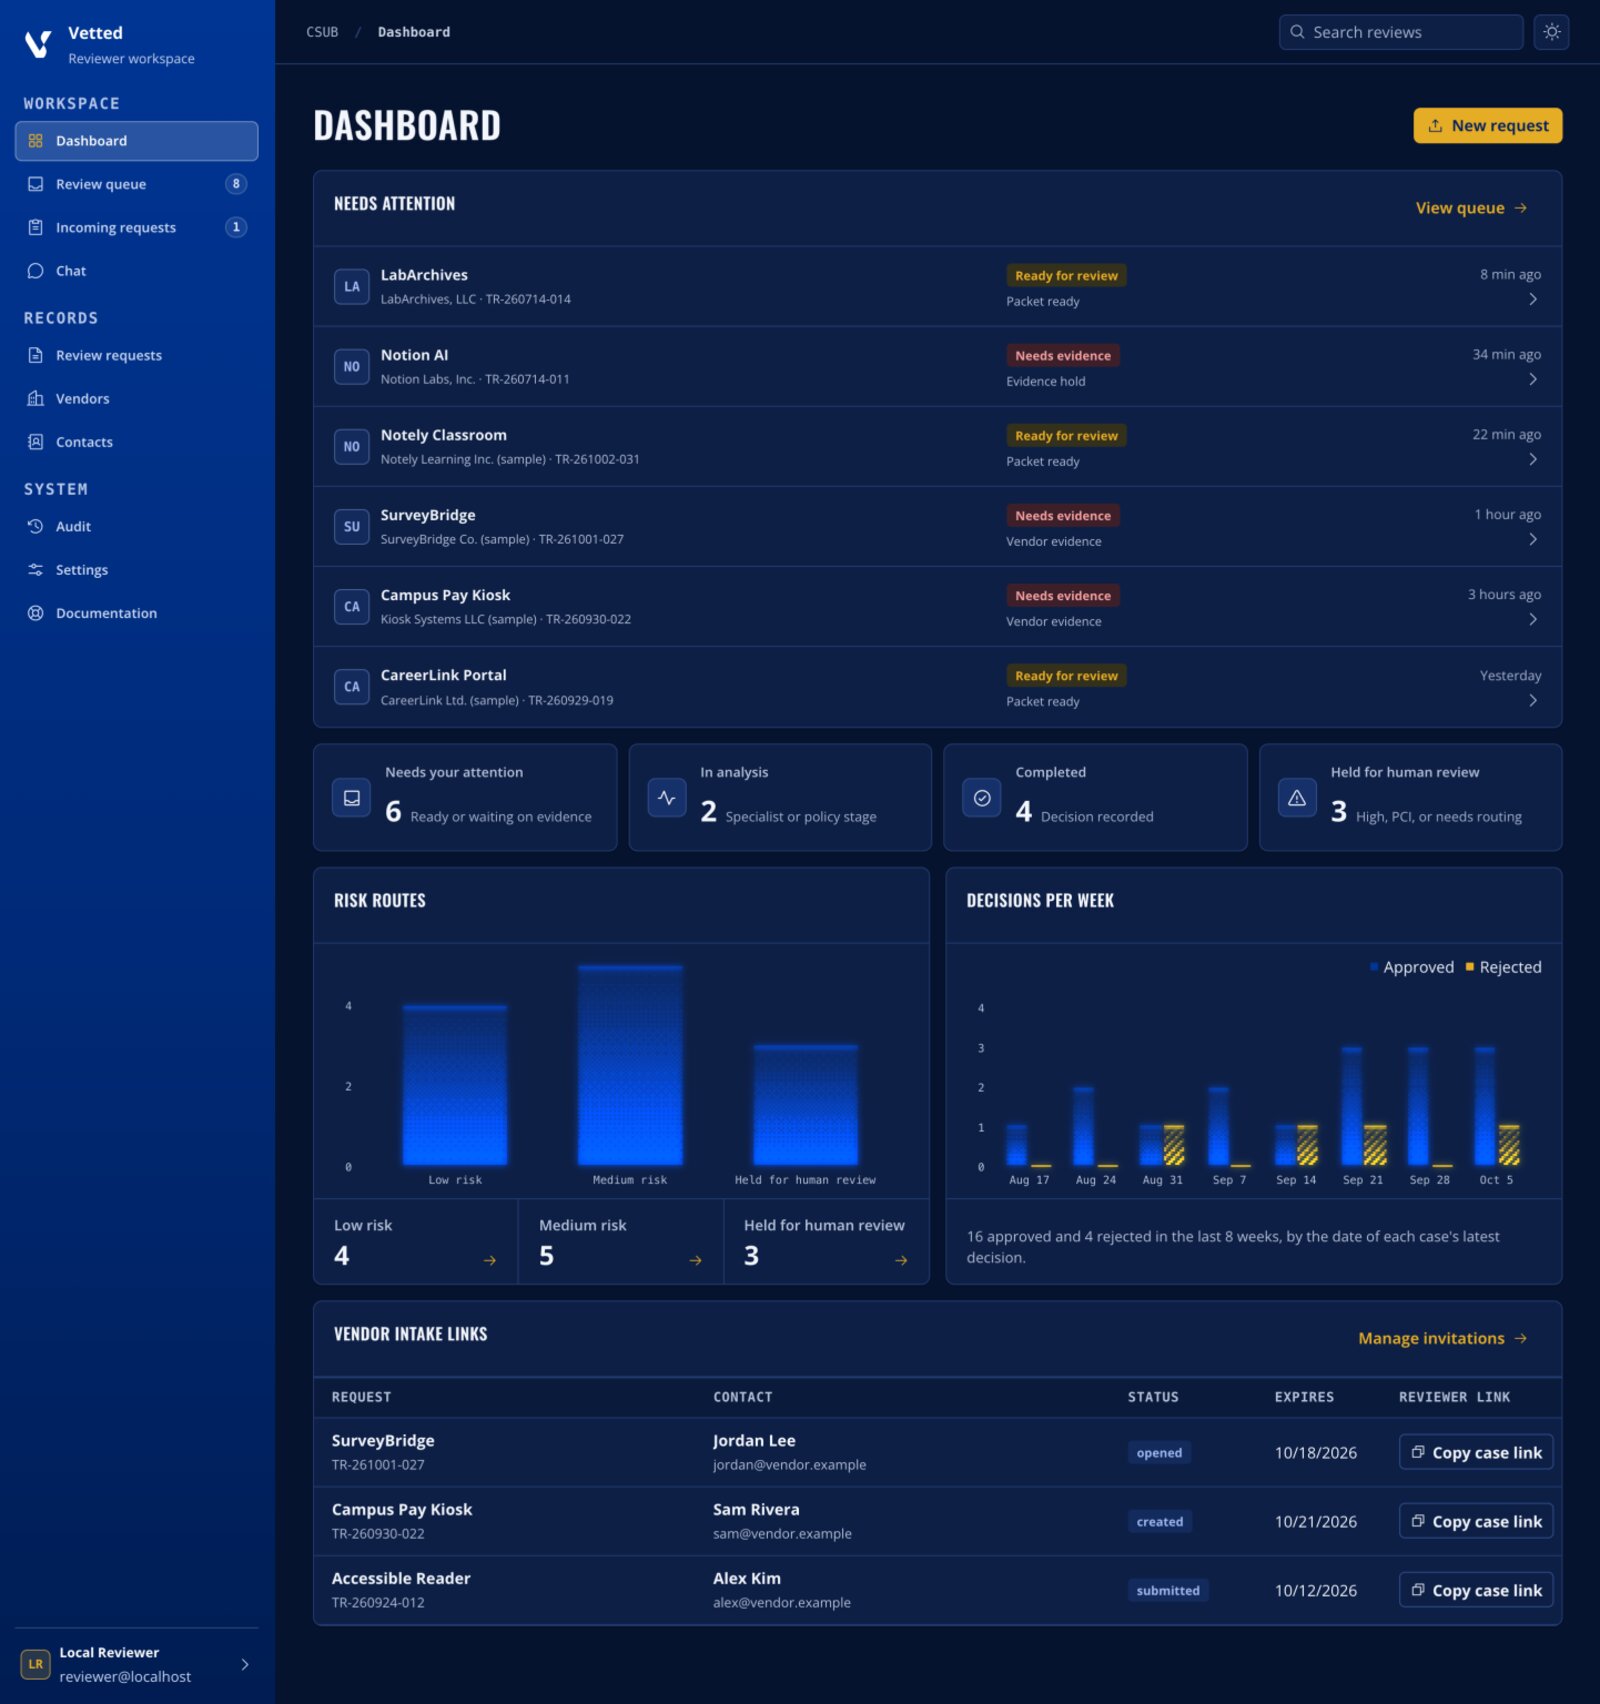Open Incoming requests in the sidebar
This screenshot has width=1600, height=1704.
137,227
